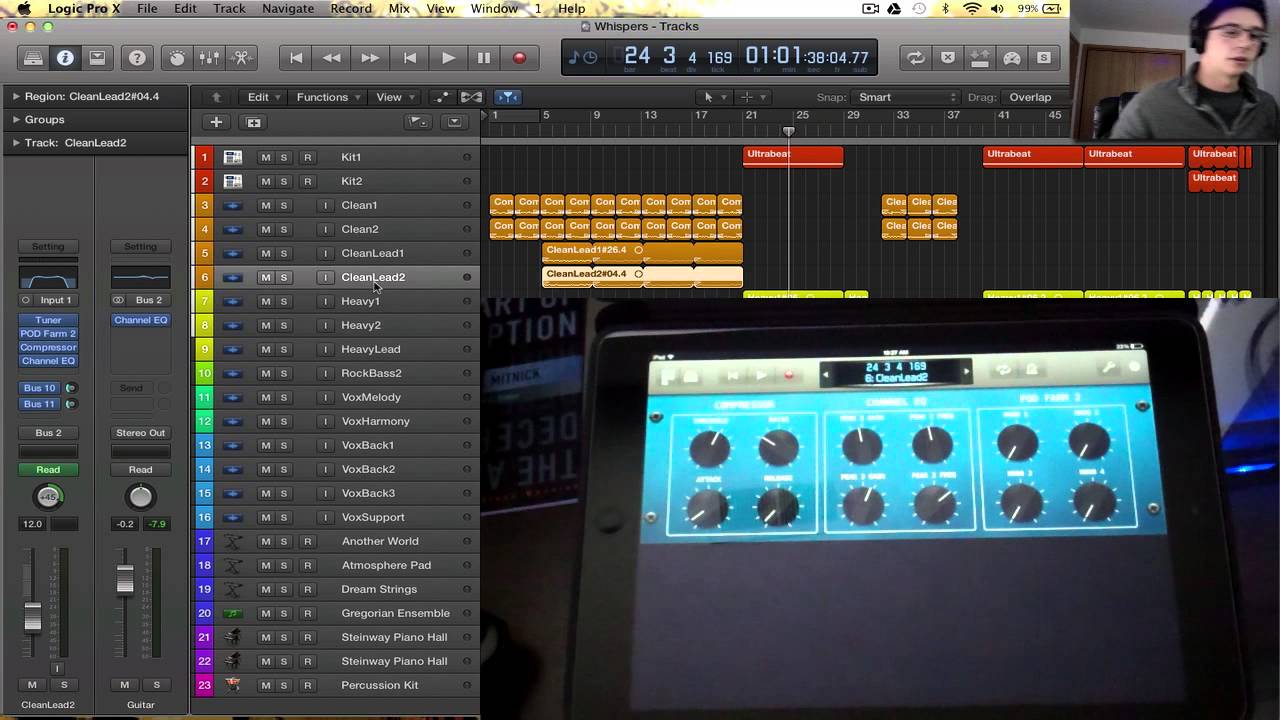Start playback with the Play button

(448, 58)
